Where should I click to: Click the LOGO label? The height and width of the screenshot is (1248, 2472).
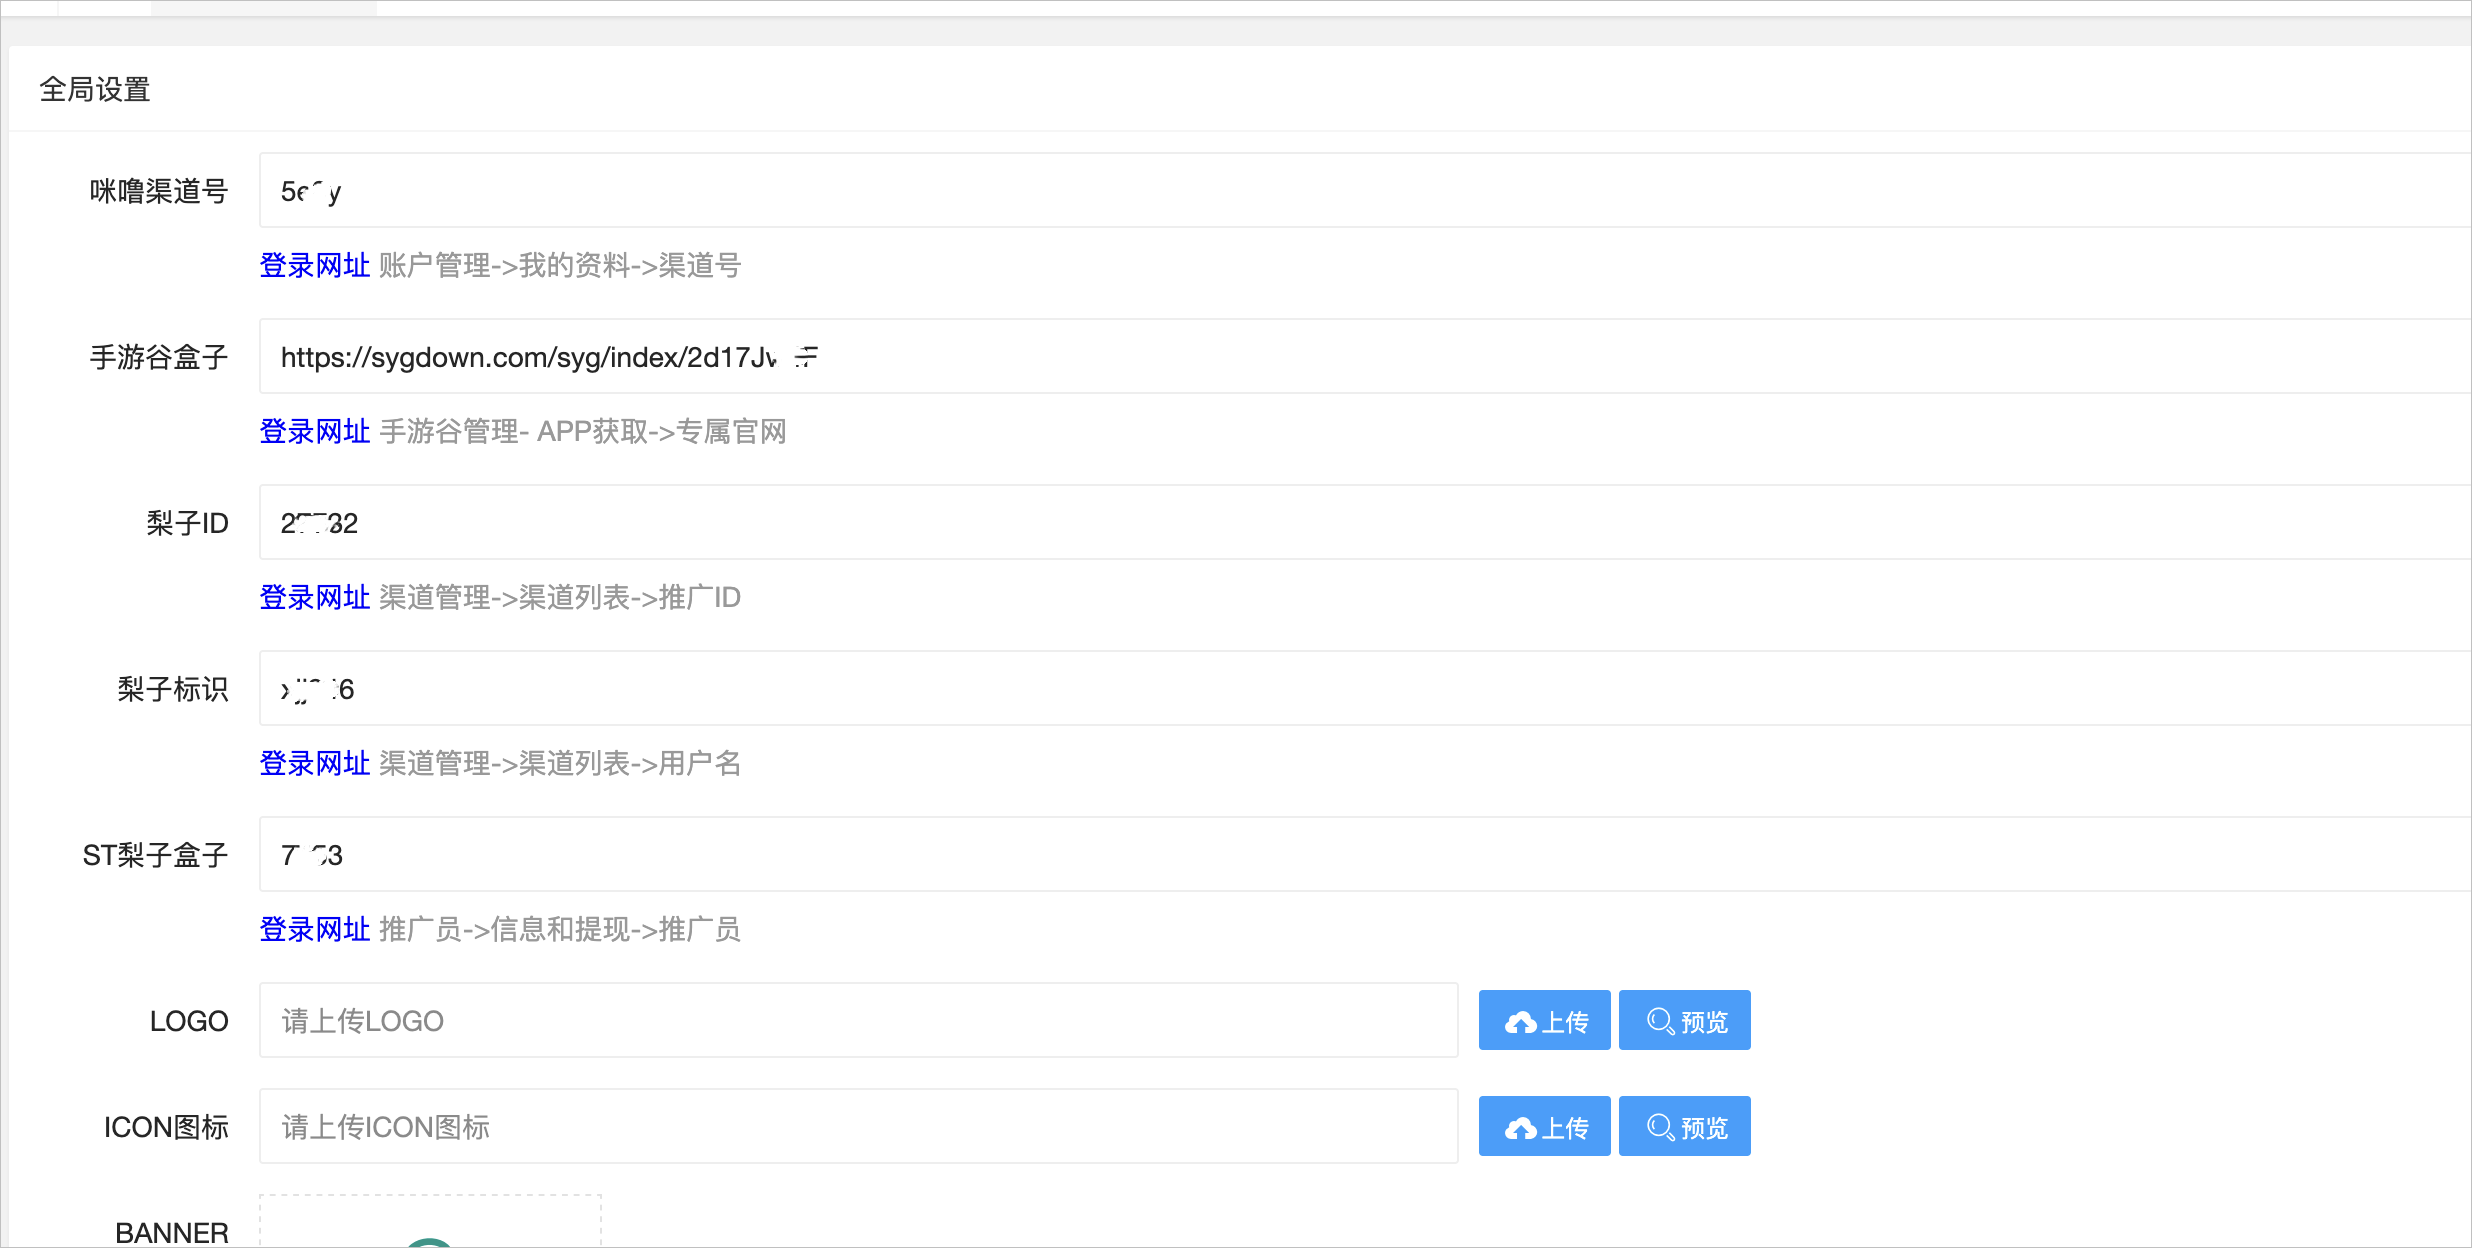click(x=189, y=1020)
